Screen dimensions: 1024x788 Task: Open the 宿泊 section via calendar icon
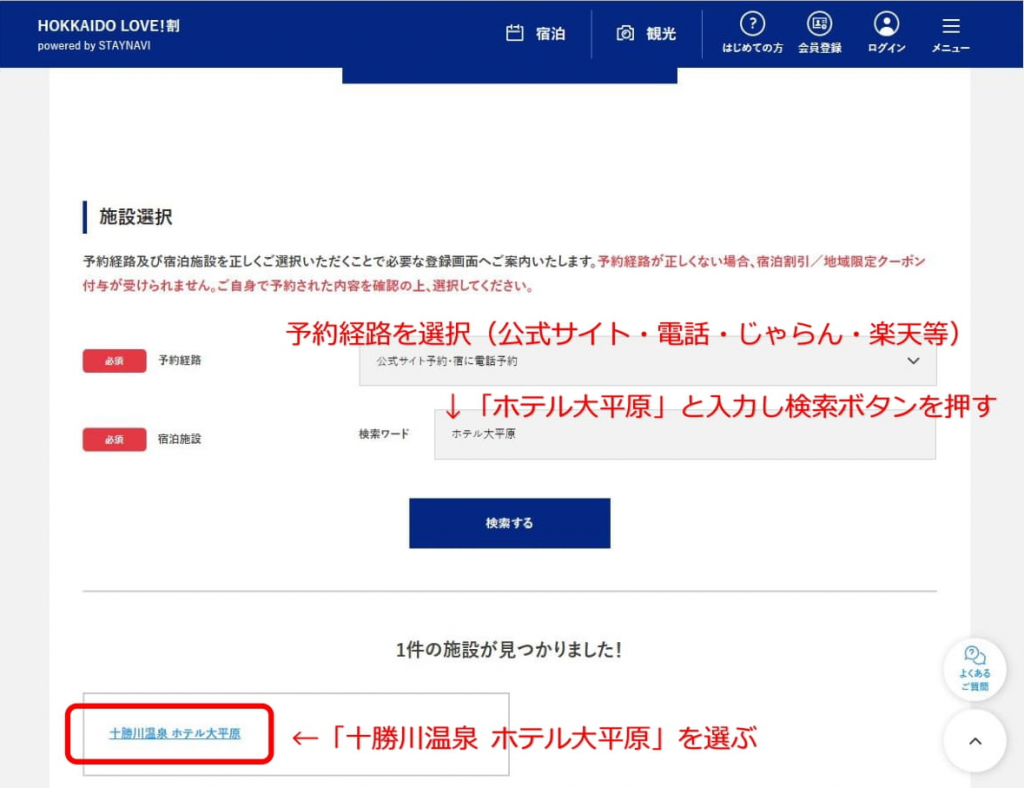click(515, 33)
